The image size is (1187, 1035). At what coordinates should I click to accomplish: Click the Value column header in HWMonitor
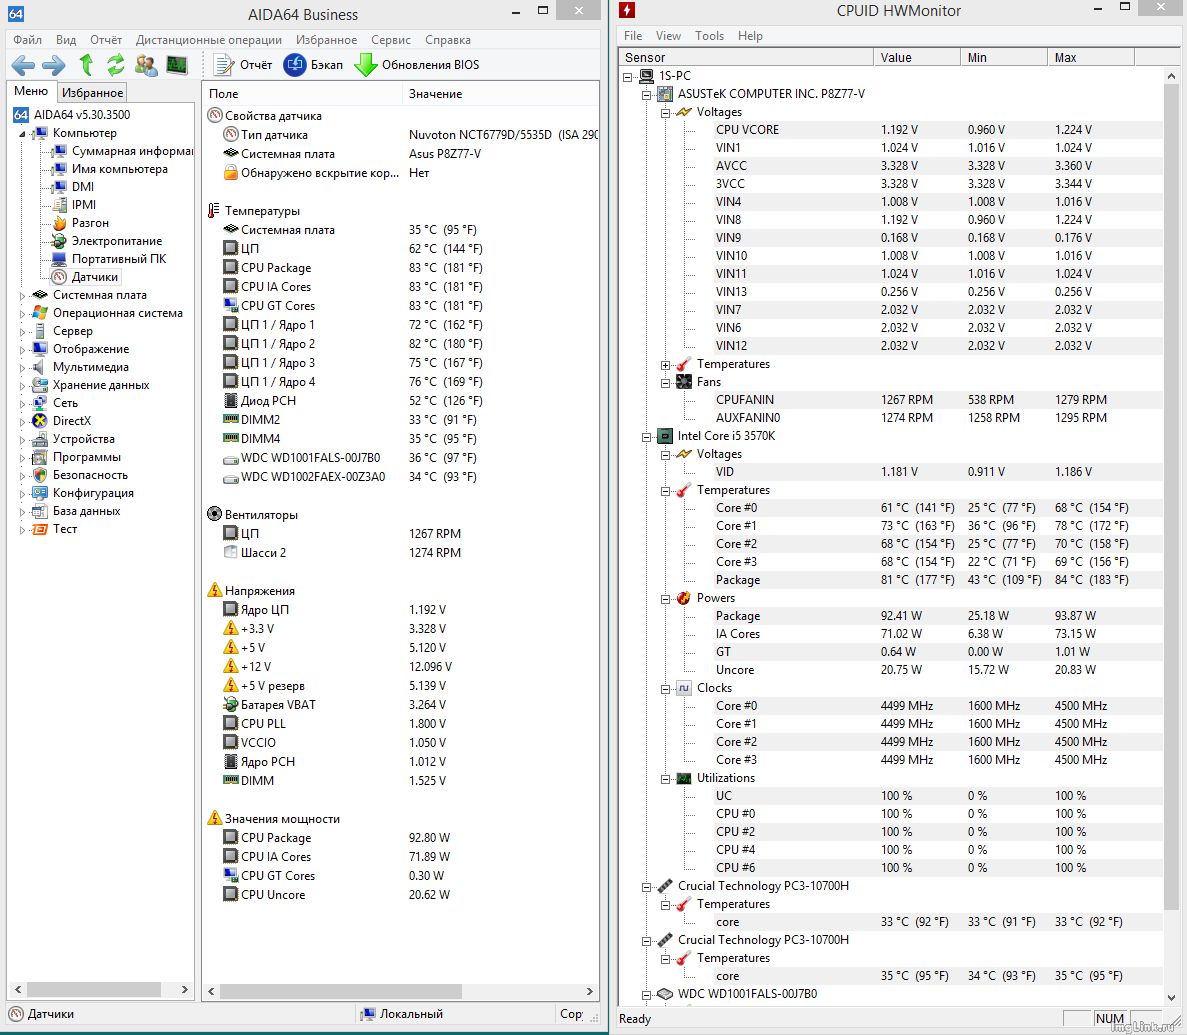click(x=916, y=57)
